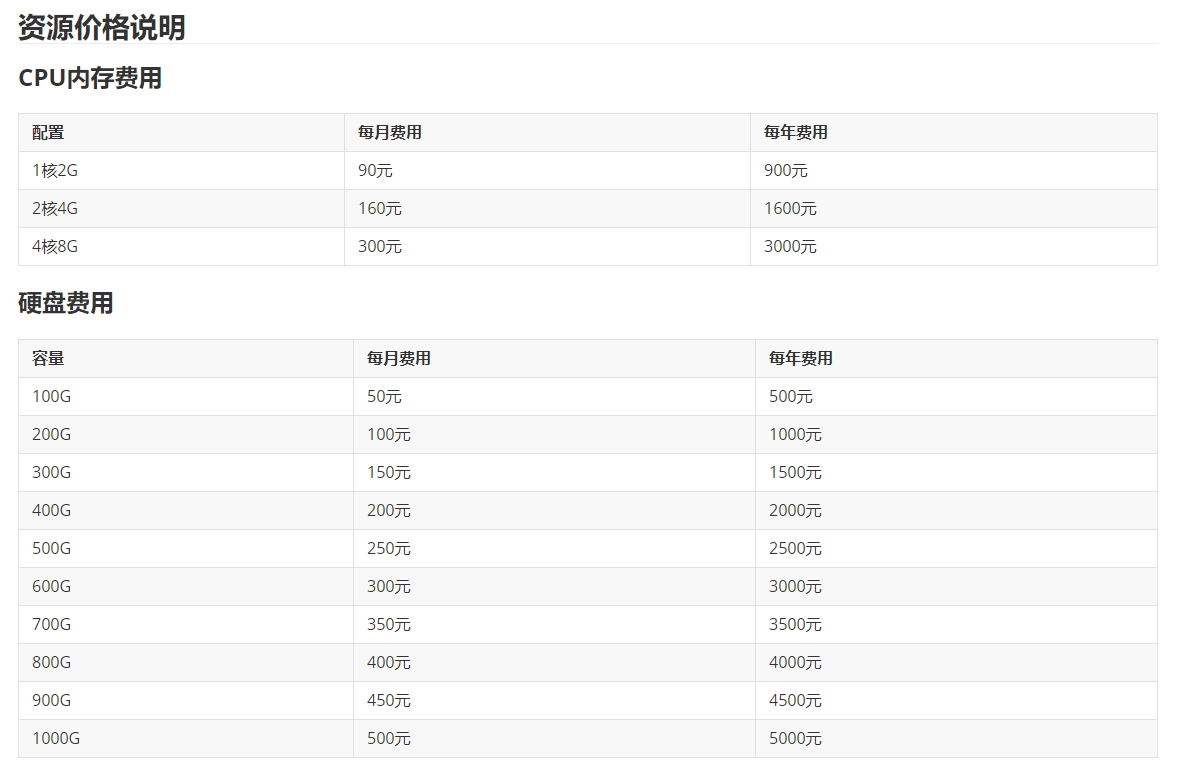Click 每月费用 header in the CPU table
This screenshot has width=1179, height=774.
tap(390, 133)
